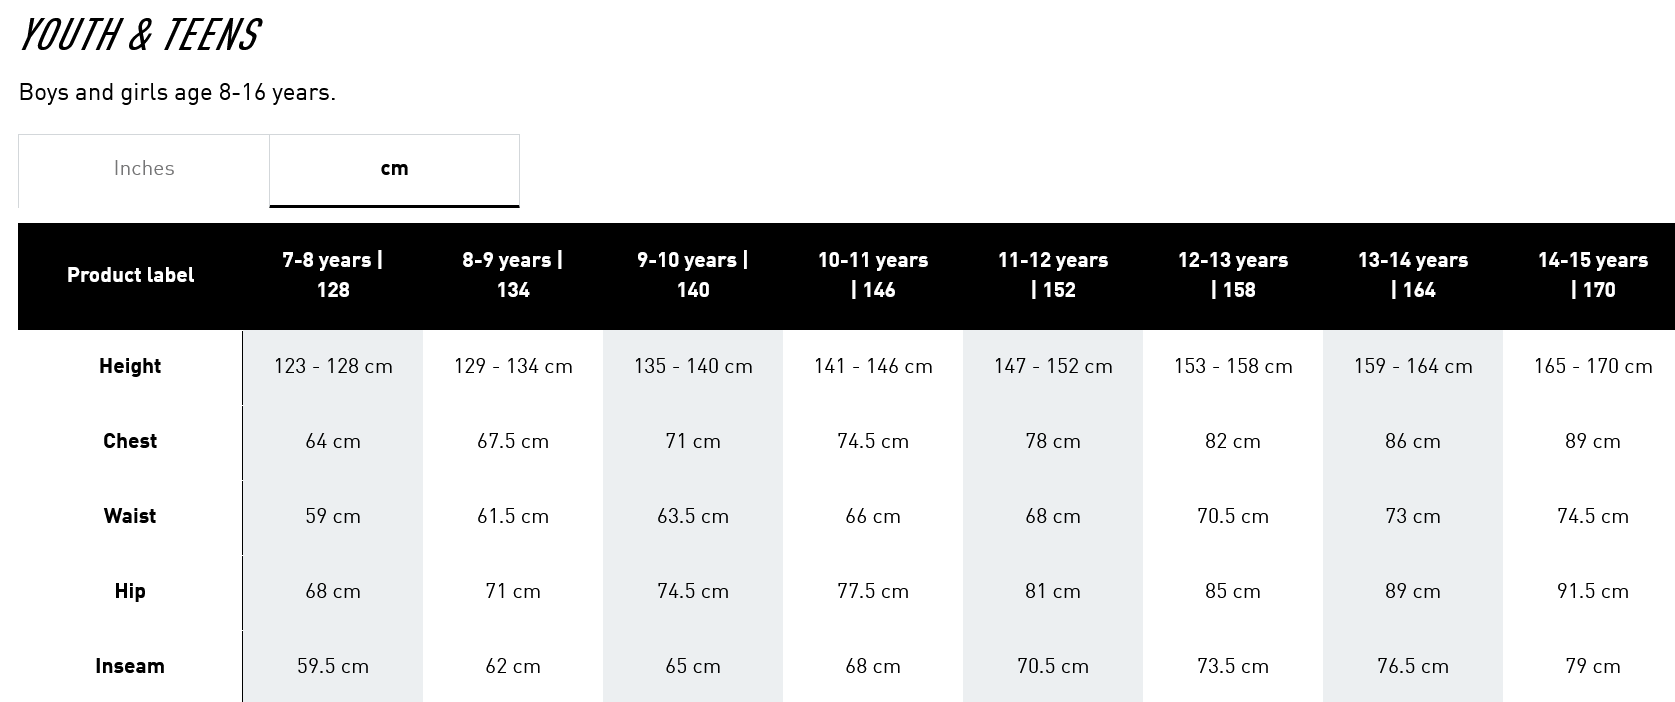The width and height of the screenshot is (1675, 702).
Task: Click the Youth & Teens heading
Action: pyautogui.click(x=139, y=36)
